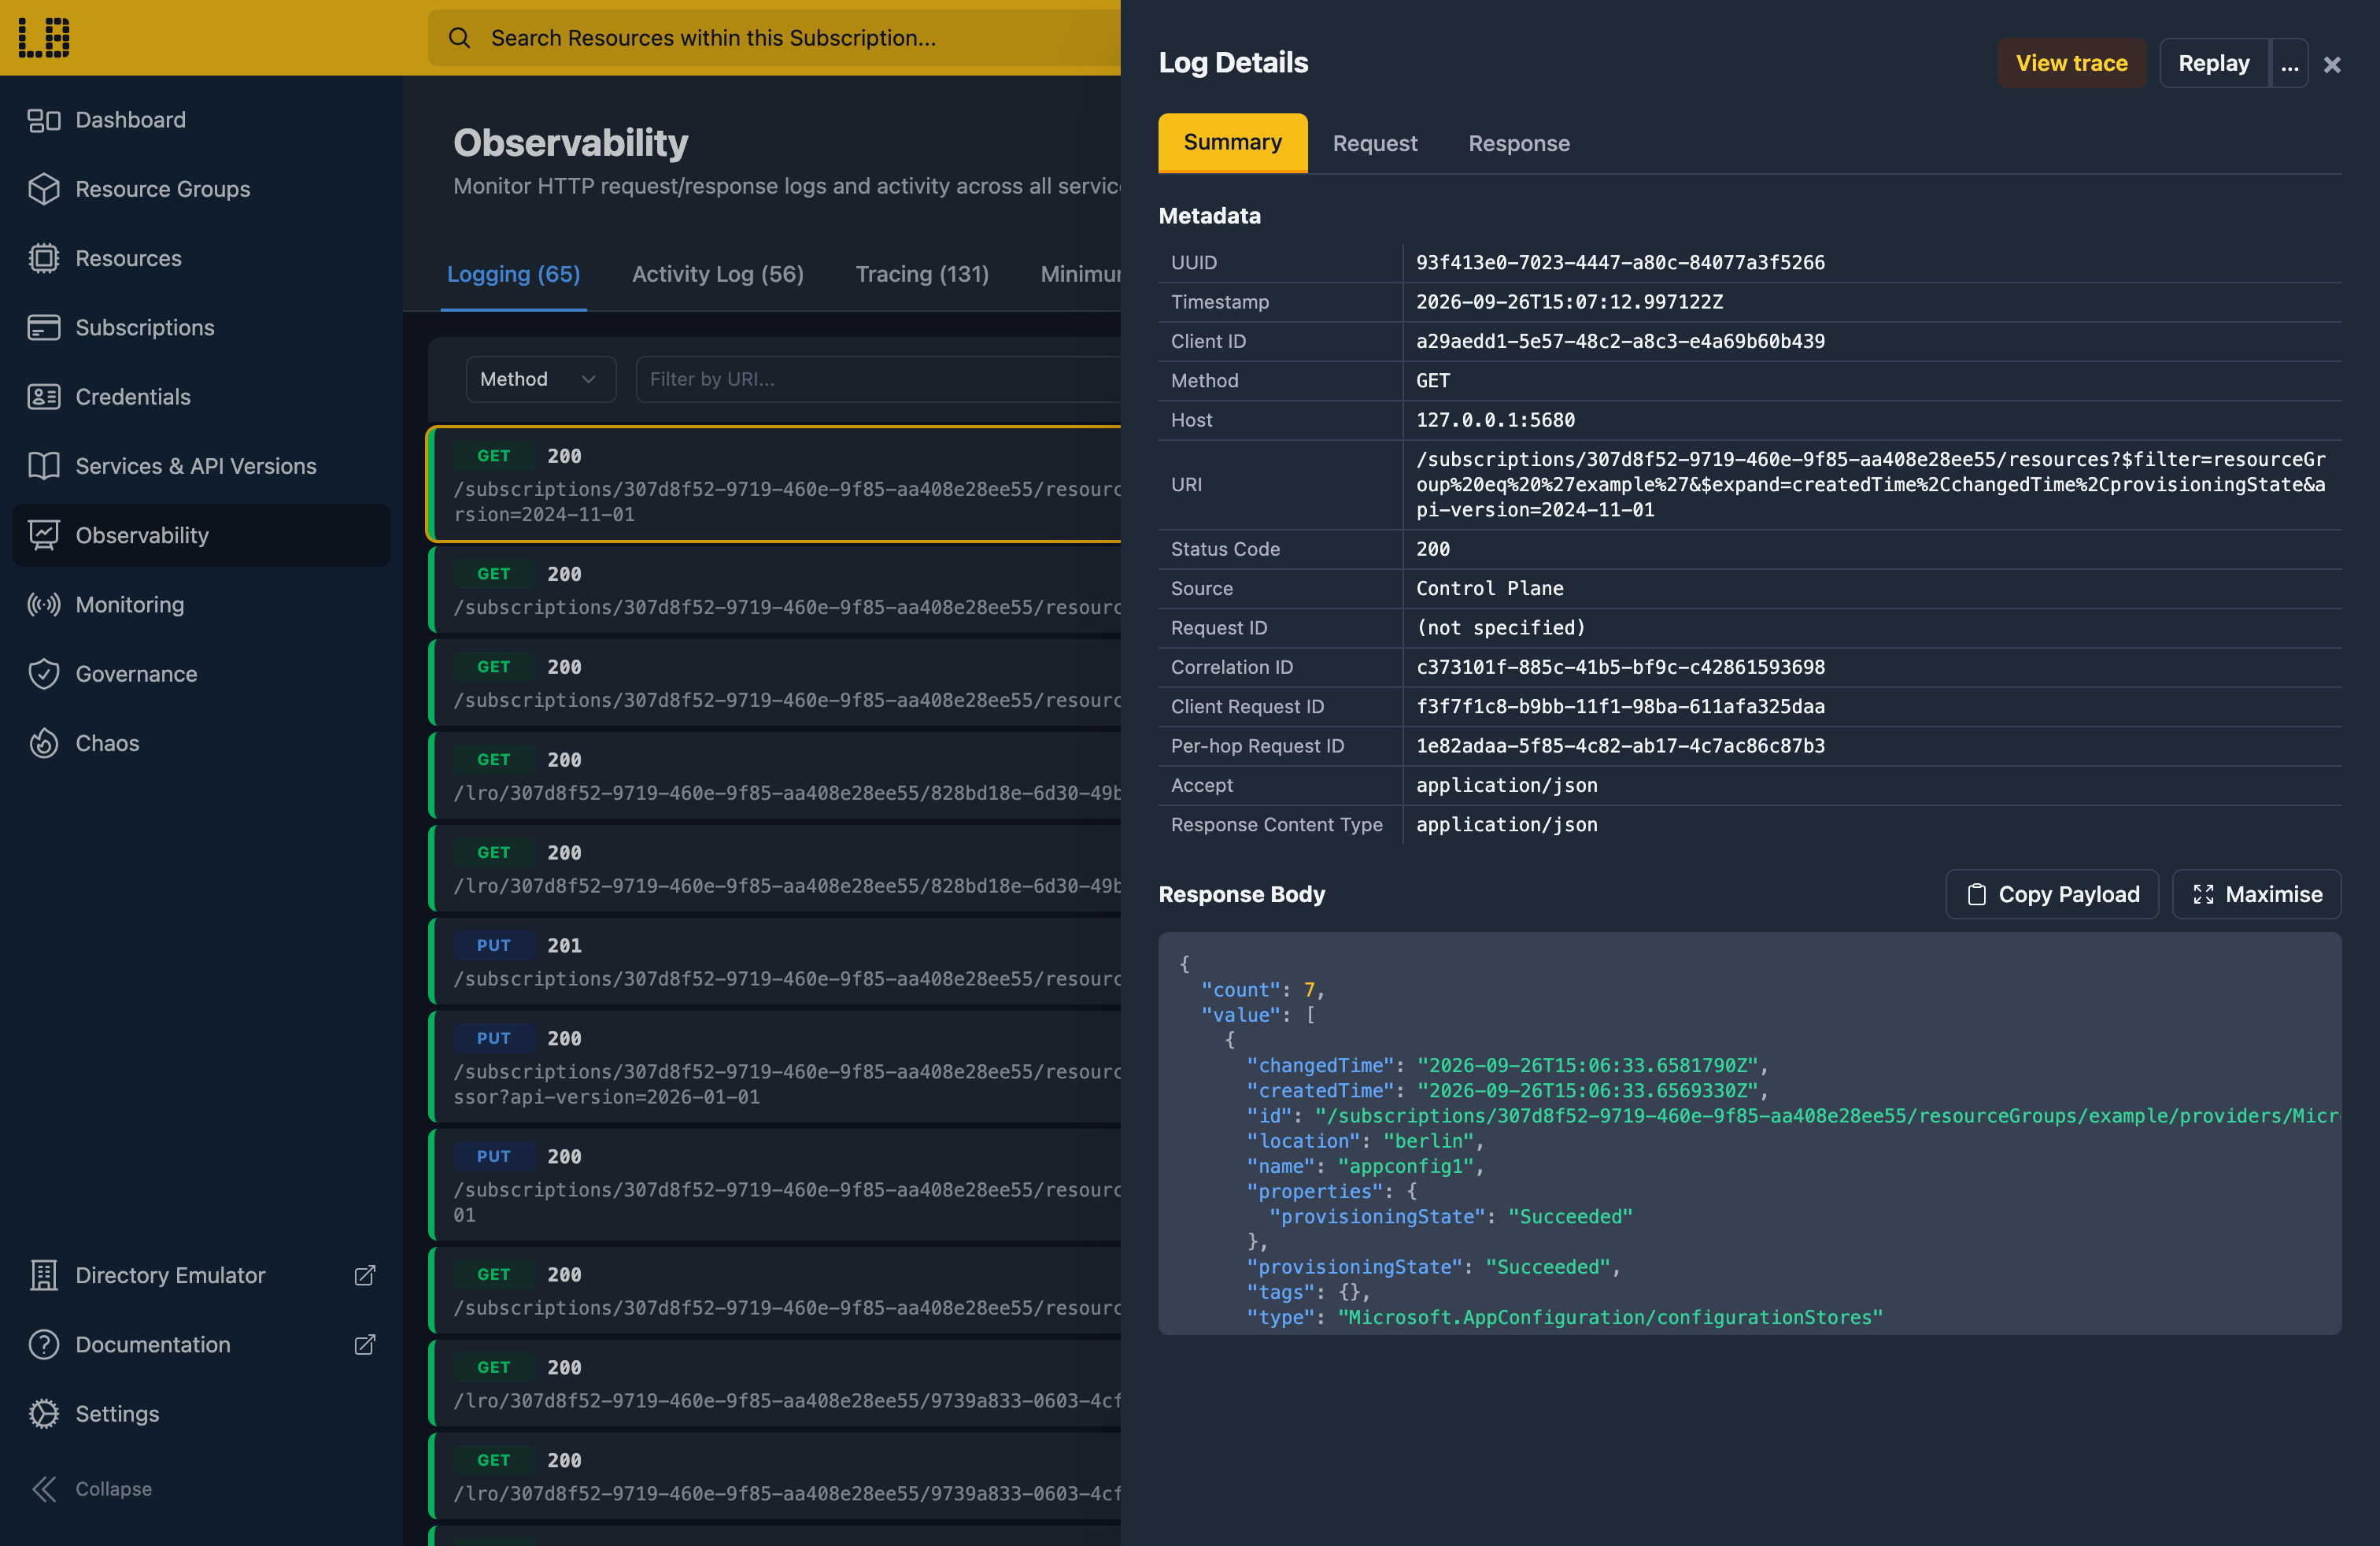Viewport: 2380px width, 1546px height.
Task: Click the View trace button
Action: (2071, 63)
